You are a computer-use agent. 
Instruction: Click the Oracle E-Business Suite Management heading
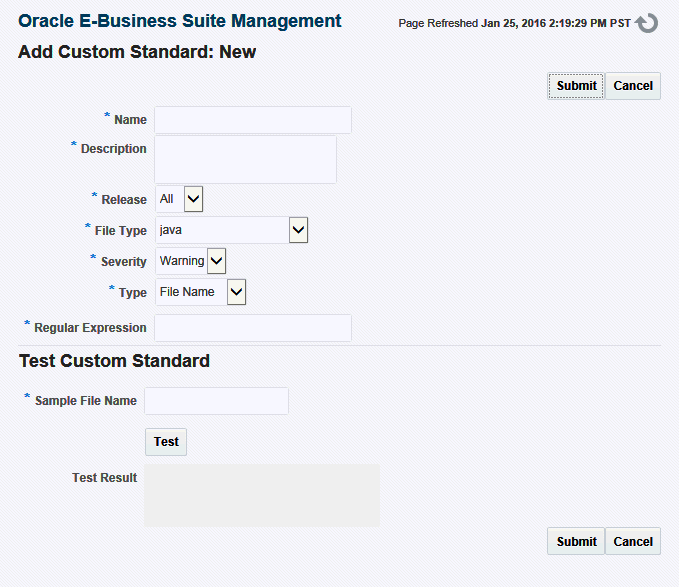(x=180, y=21)
